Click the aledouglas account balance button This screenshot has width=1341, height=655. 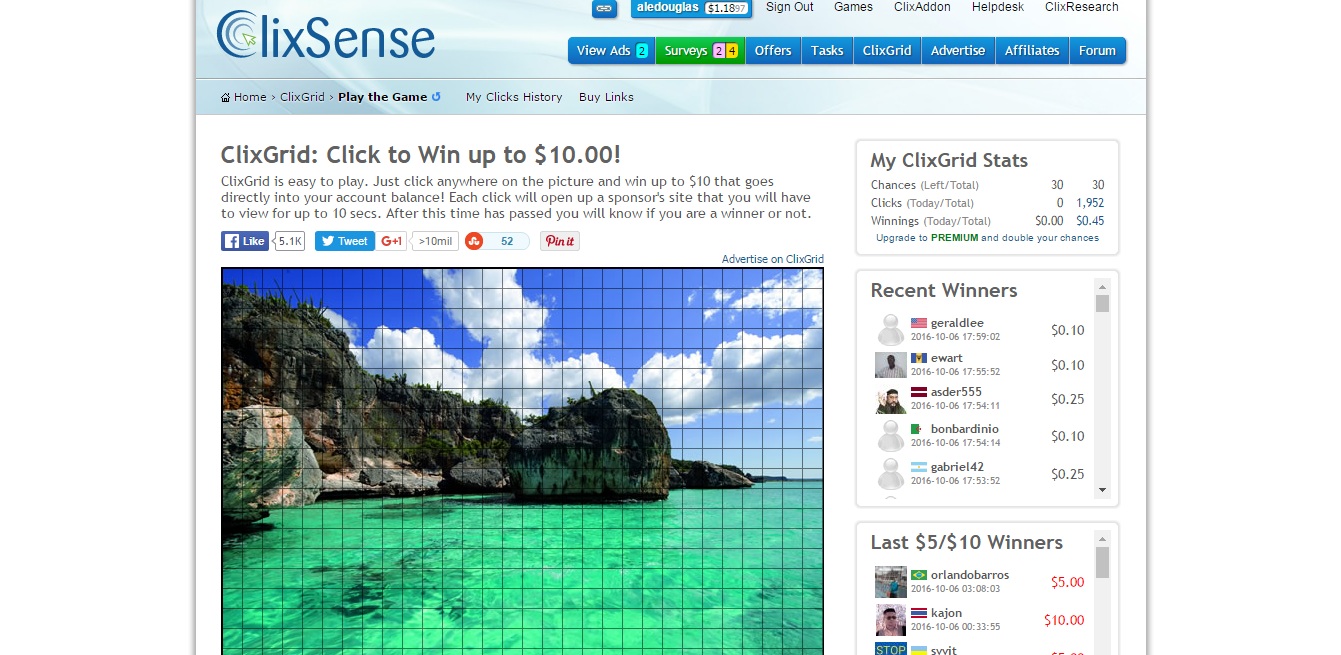[x=691, y=7]
